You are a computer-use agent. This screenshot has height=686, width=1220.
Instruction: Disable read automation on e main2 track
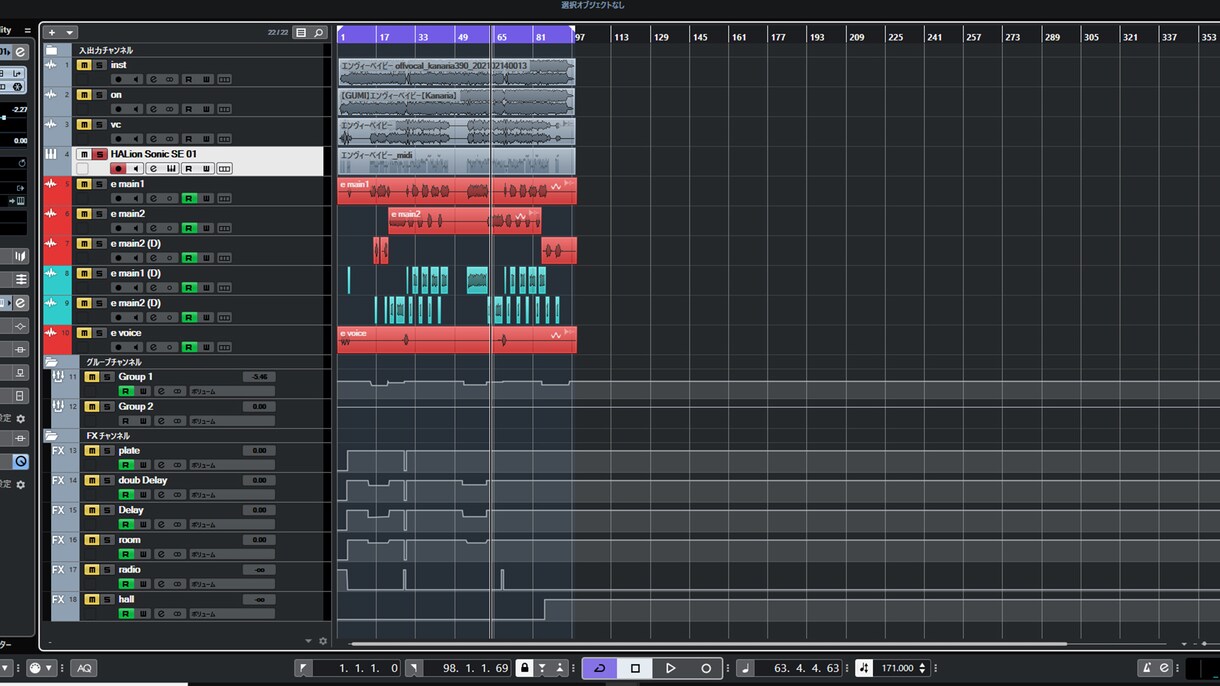click(188, 228)
